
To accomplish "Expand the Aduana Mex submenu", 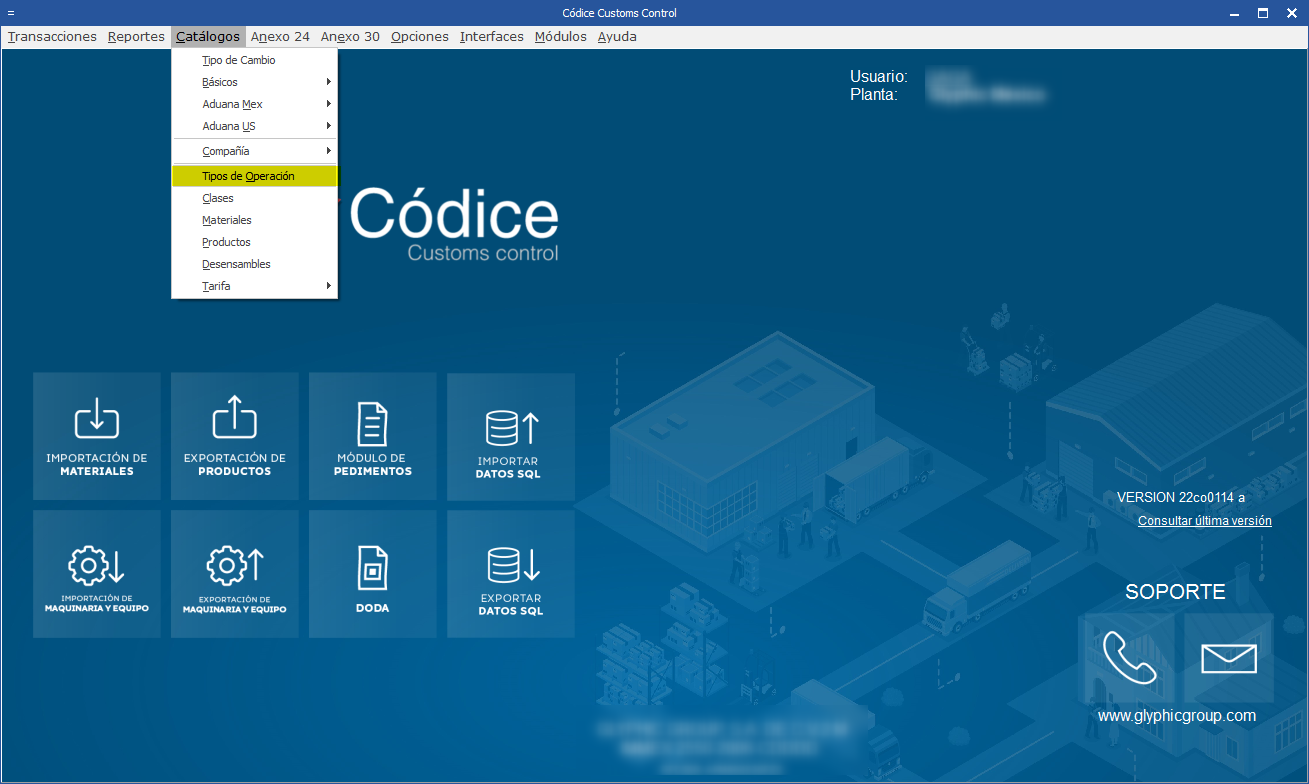I will [255, 104].
